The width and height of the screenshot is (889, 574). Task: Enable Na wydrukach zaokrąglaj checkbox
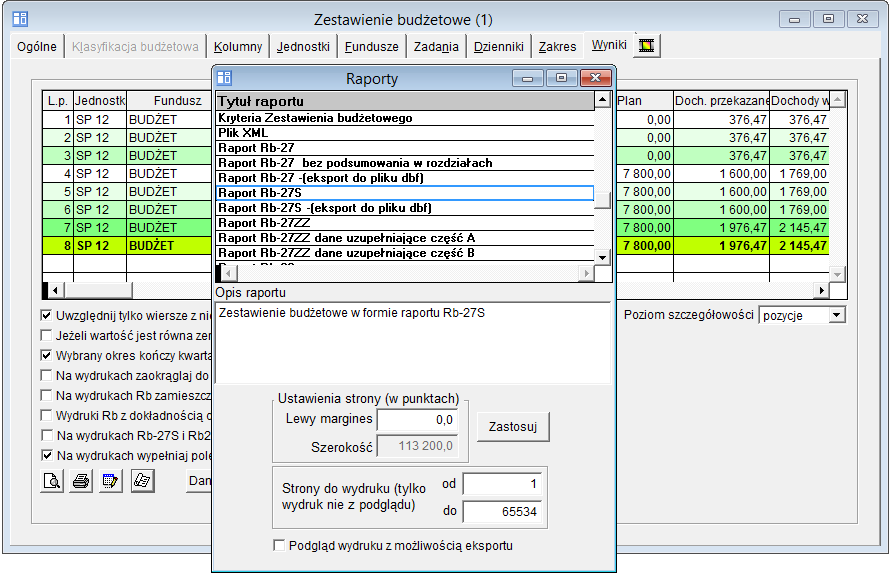[x=46, y=375]
